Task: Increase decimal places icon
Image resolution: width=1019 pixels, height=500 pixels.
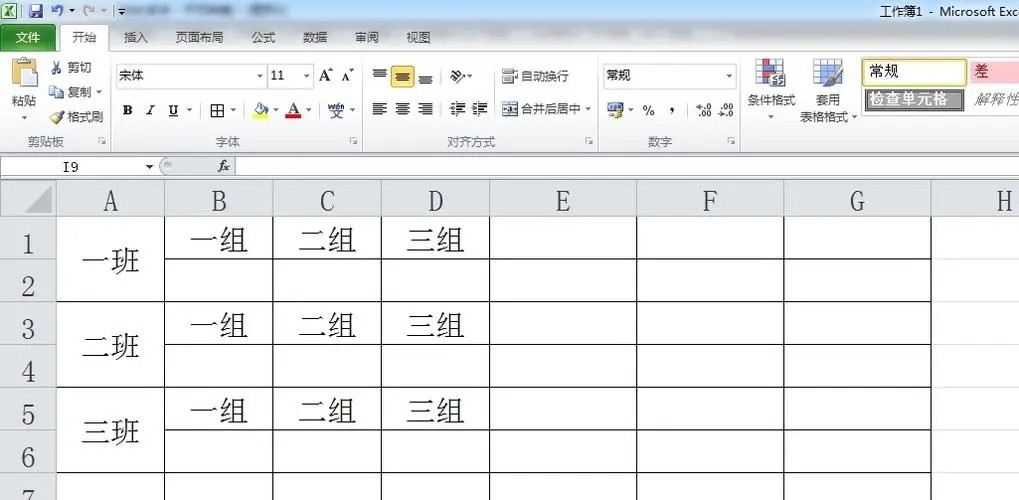Action: (x=704, y=111)
